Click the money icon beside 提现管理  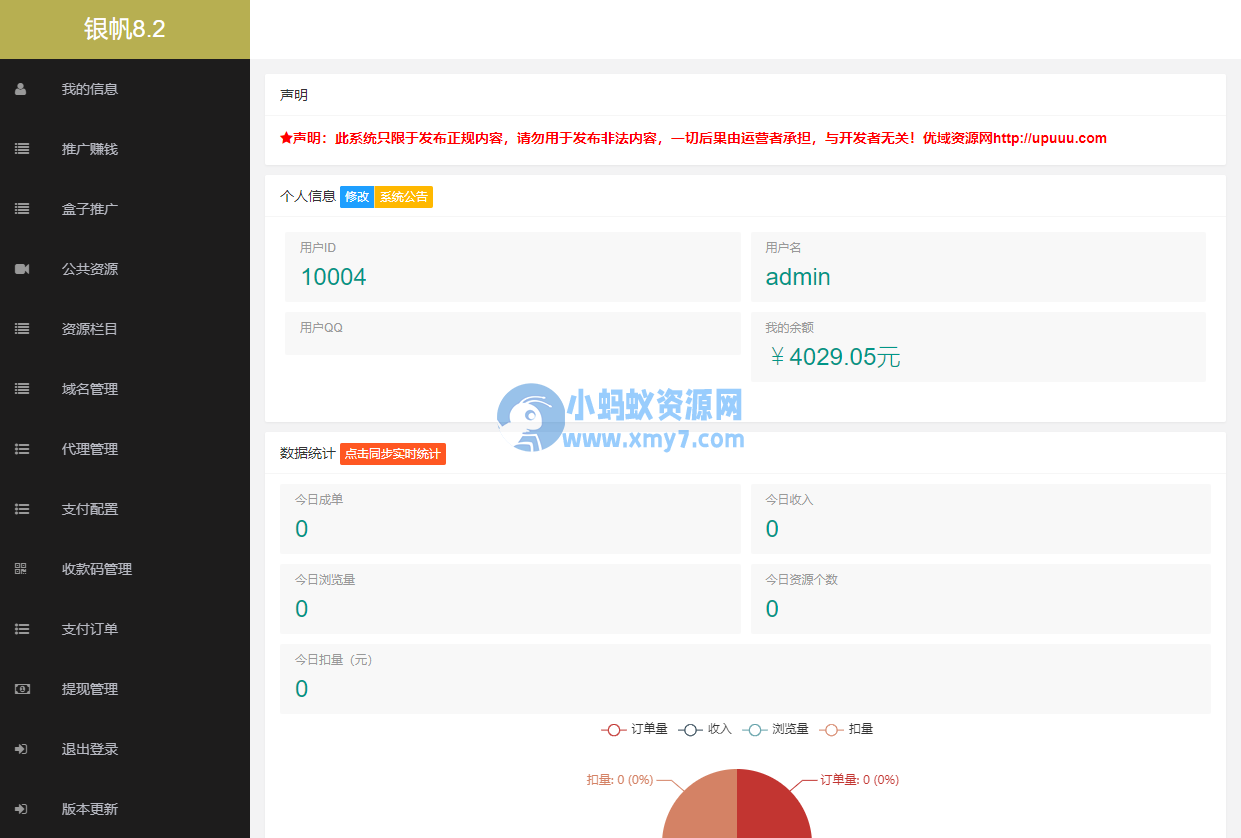(21, 689)
